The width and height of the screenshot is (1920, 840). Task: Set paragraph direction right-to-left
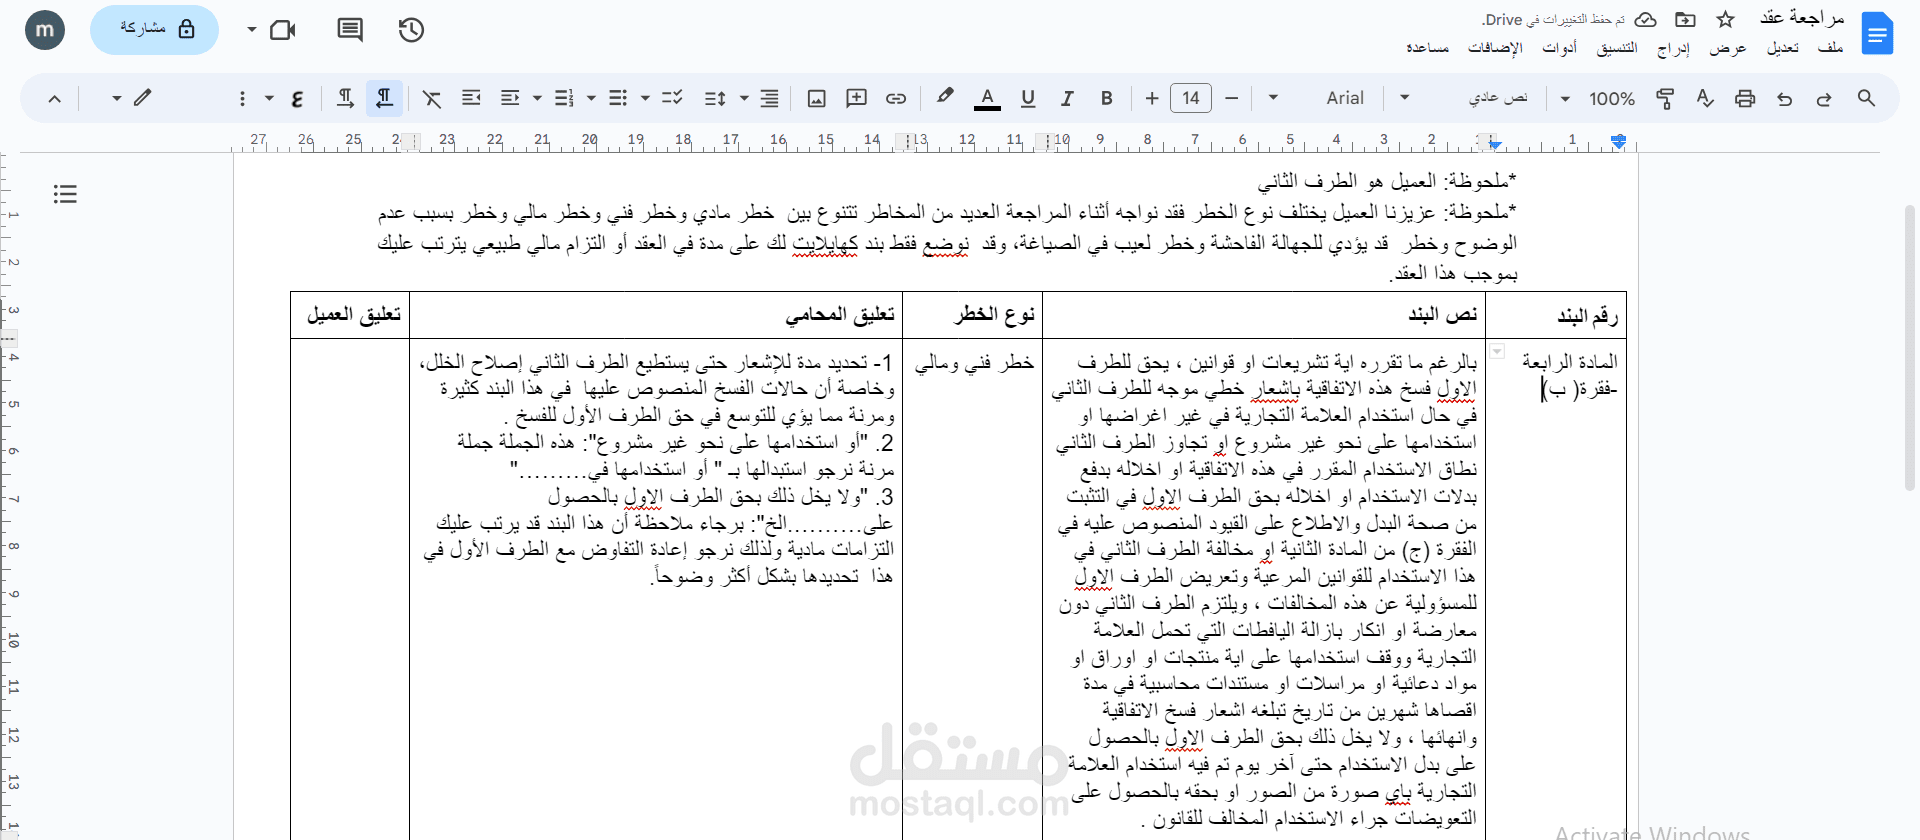(384, 98)
